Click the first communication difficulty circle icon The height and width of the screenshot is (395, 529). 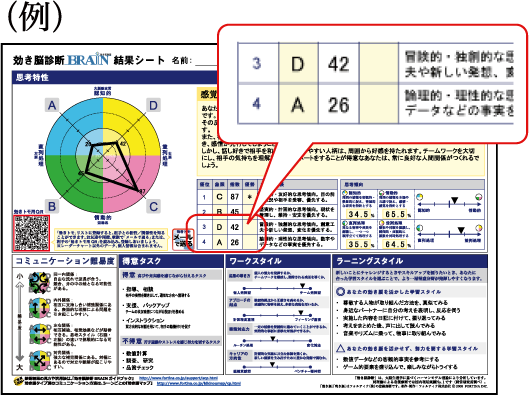coord(39,282)
